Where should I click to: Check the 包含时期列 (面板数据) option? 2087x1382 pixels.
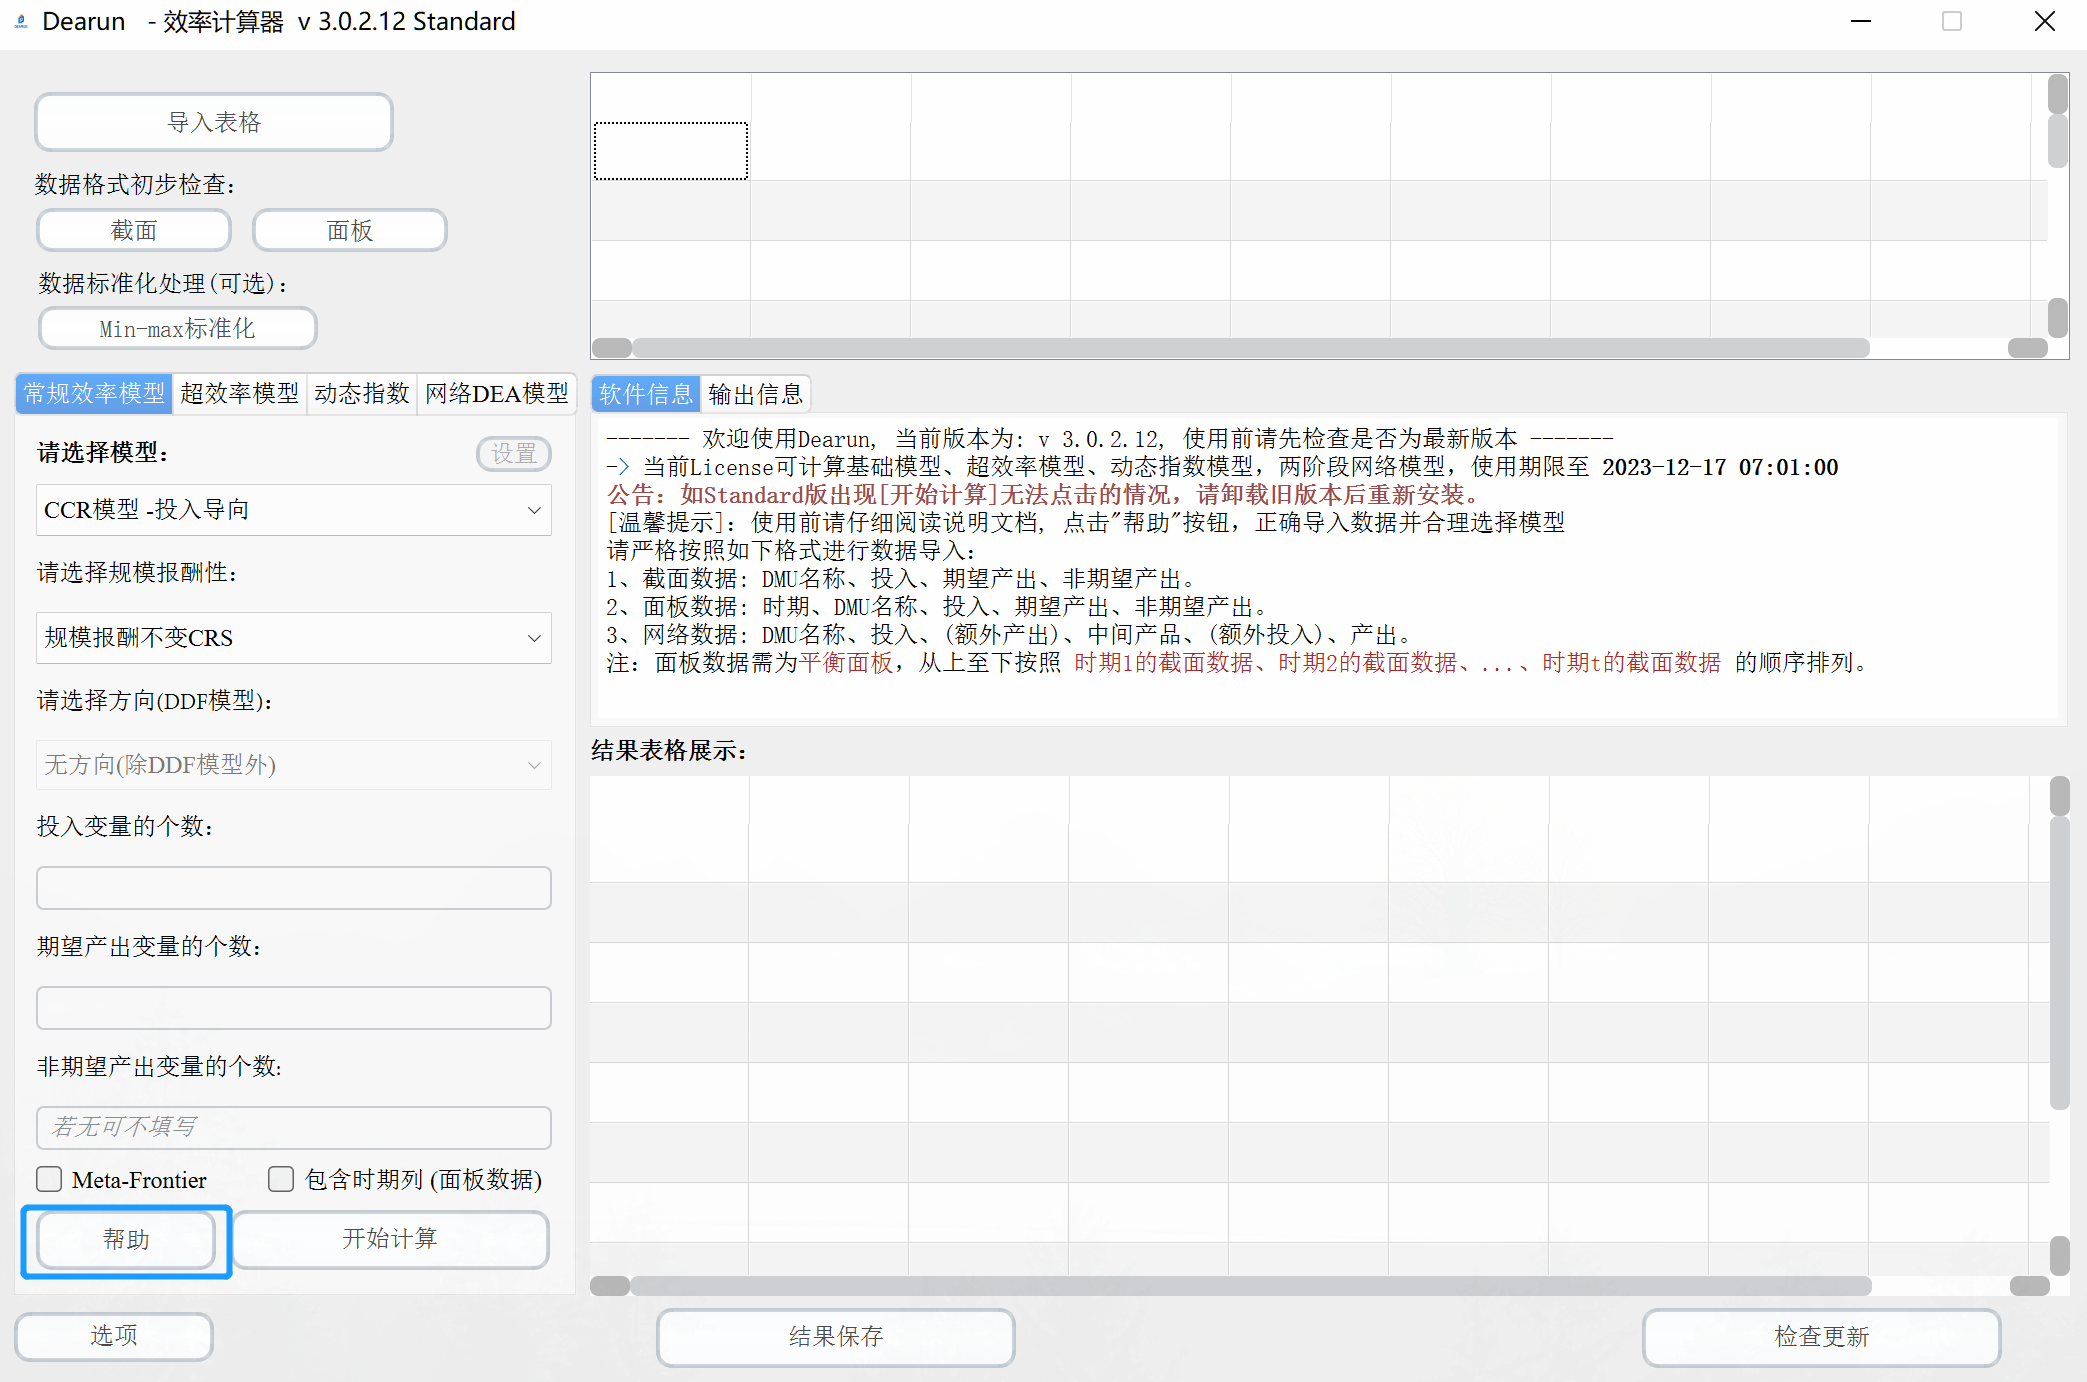coord(281,1179)
